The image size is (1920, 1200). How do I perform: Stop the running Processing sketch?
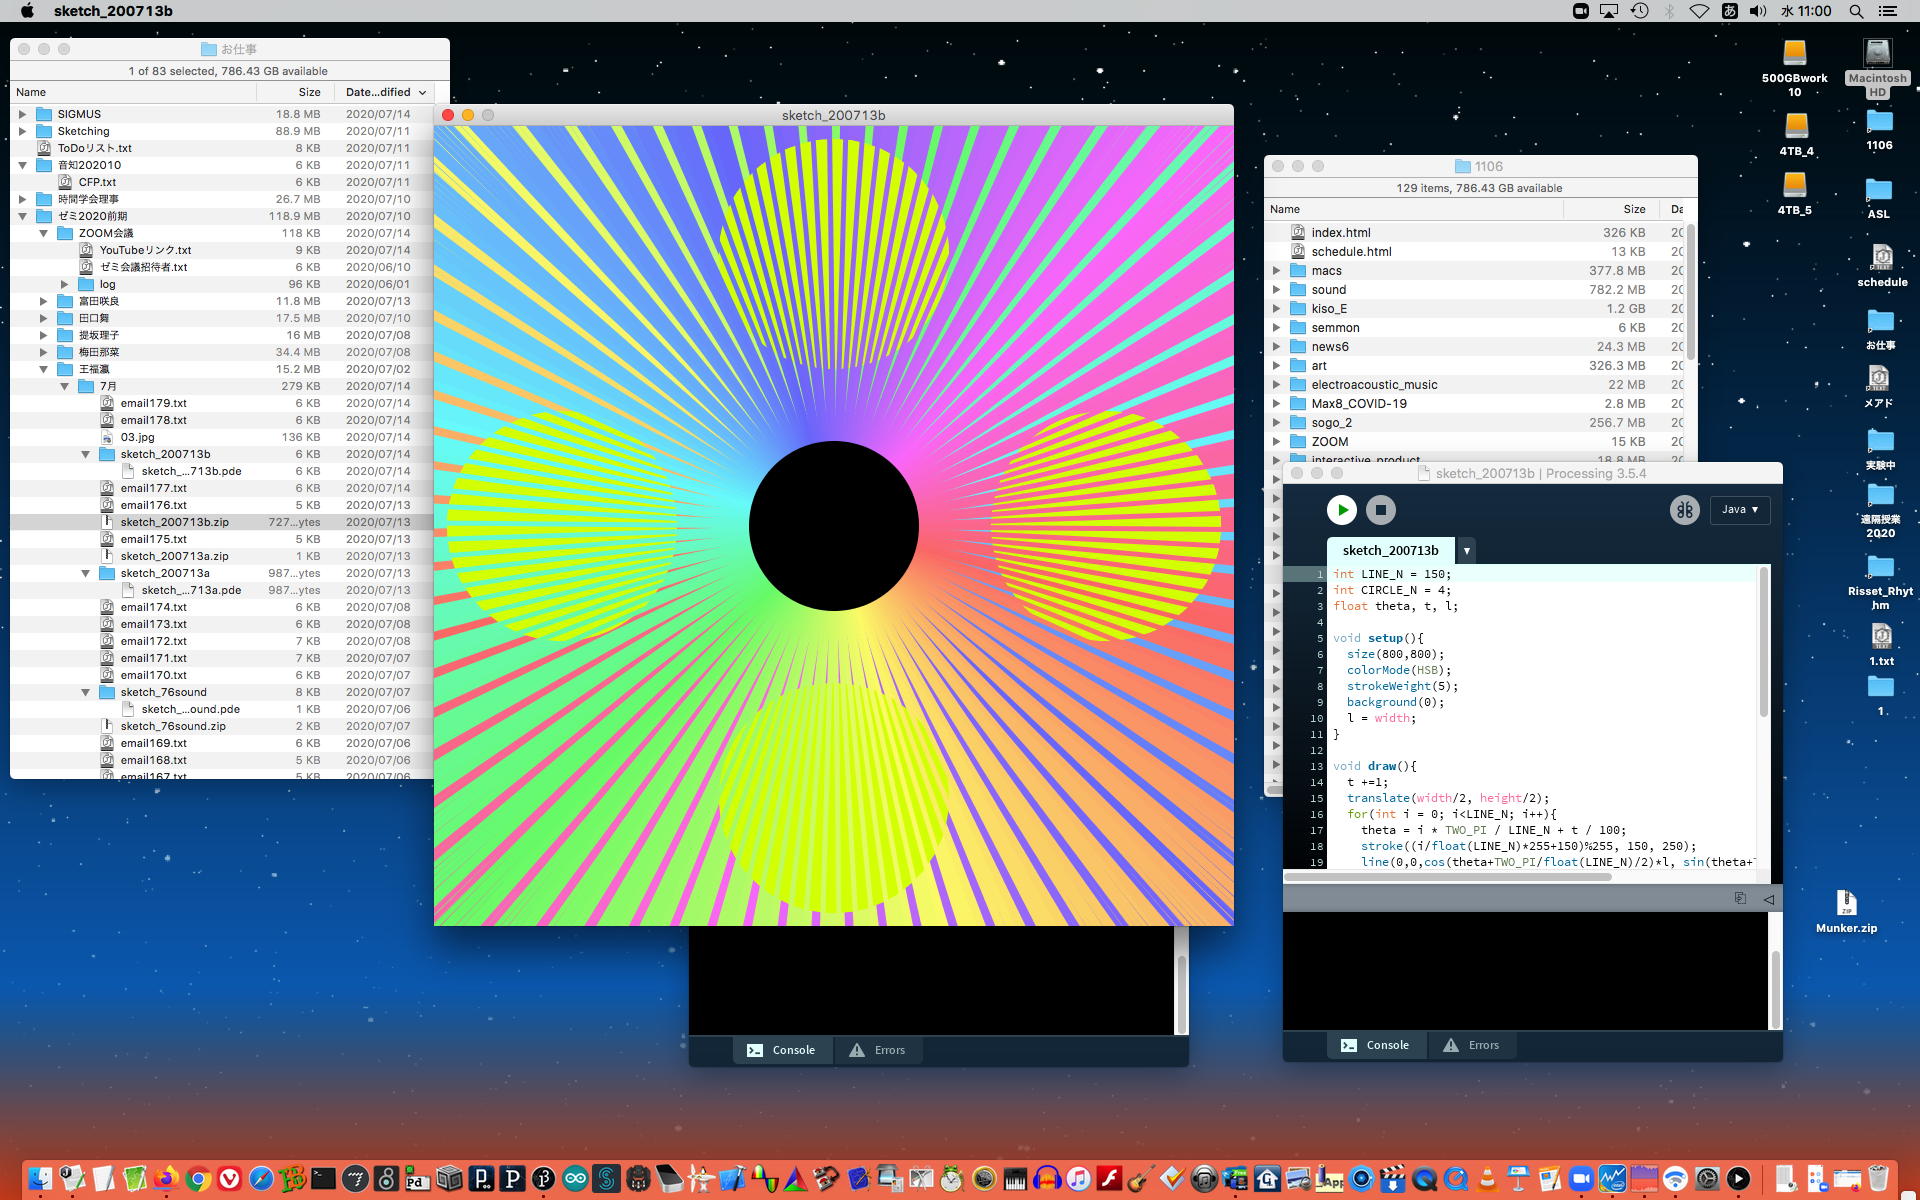(x=1381, y=510)
